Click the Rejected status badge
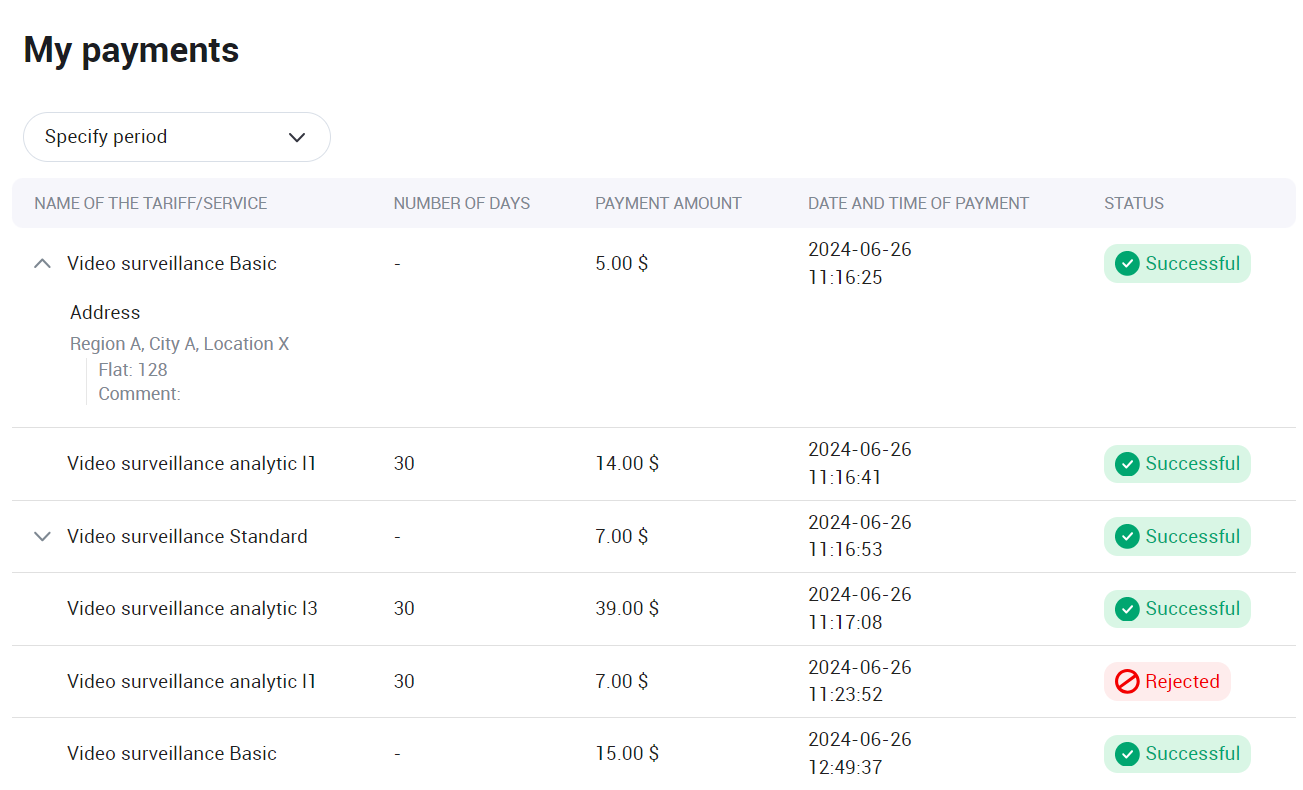 1167,682
